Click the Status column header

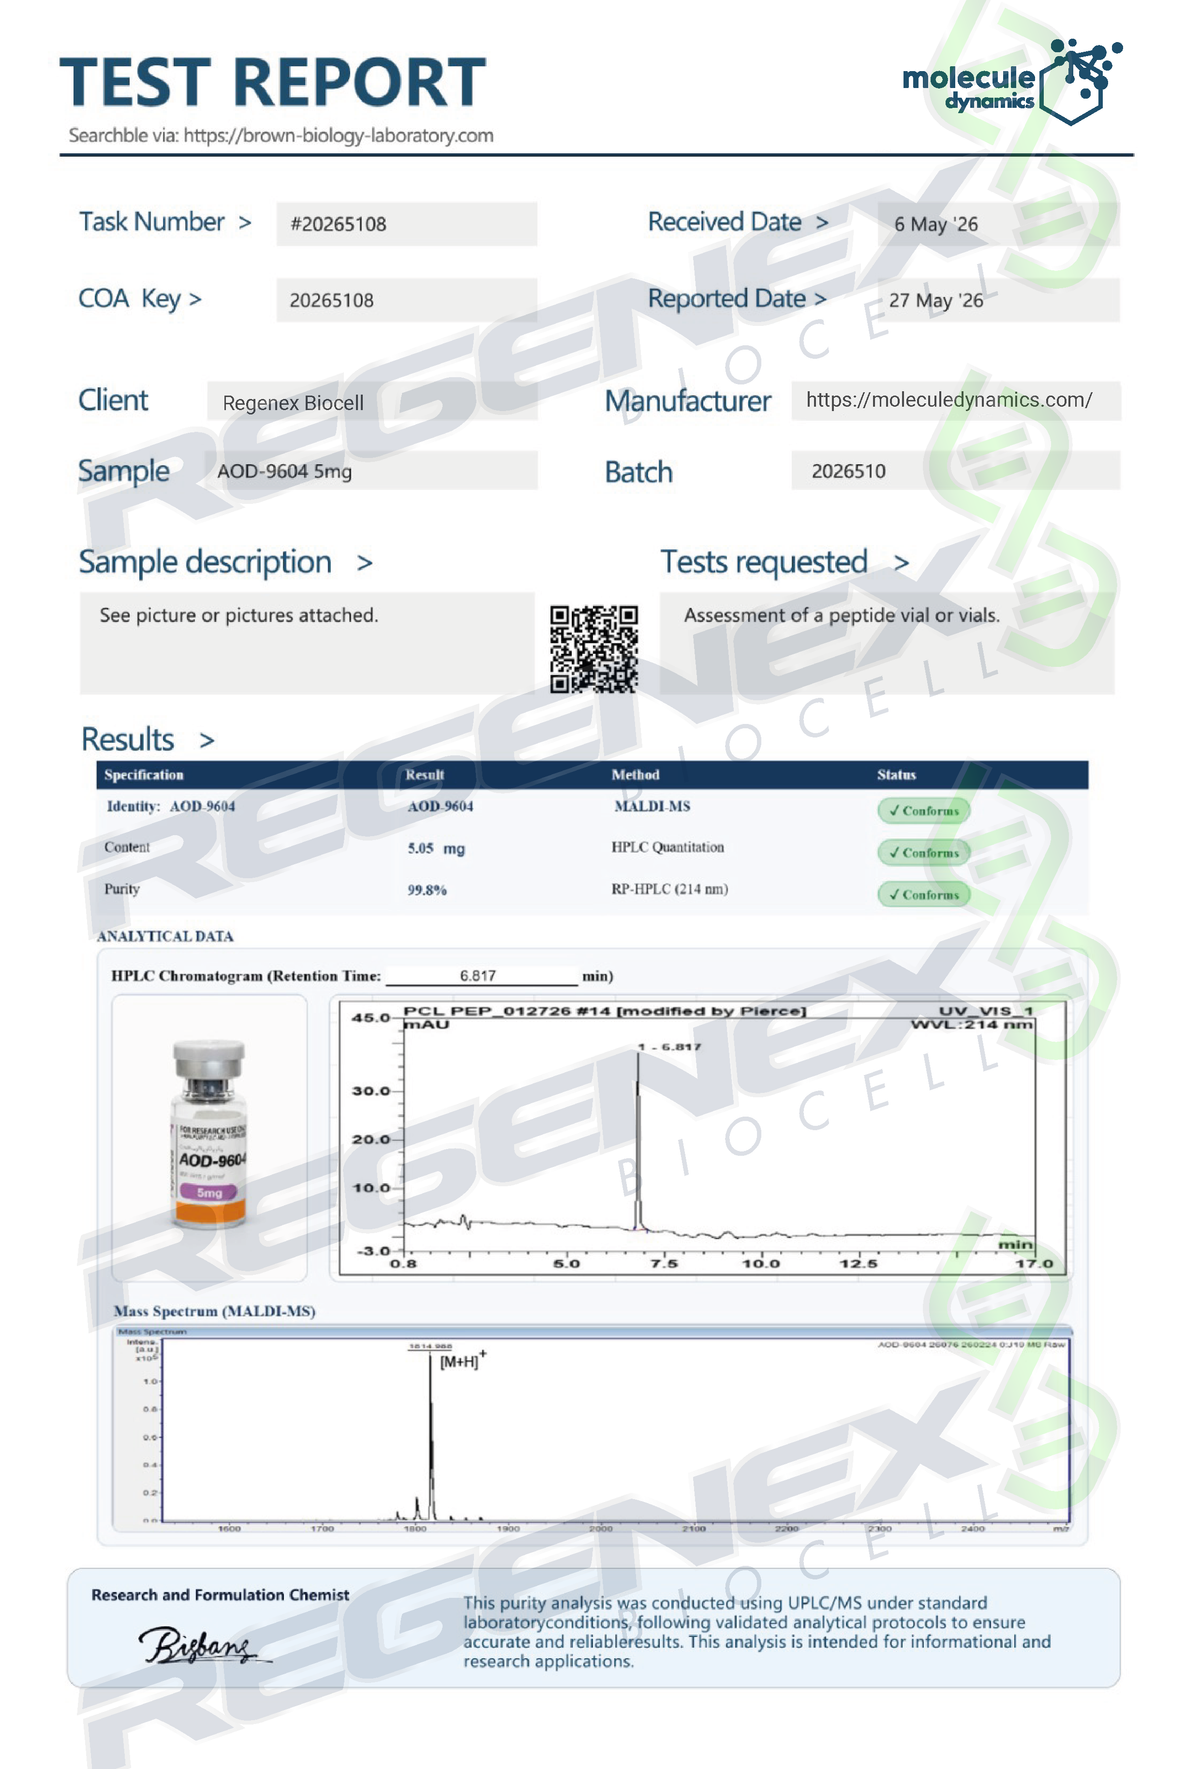(x=897, y=775)
